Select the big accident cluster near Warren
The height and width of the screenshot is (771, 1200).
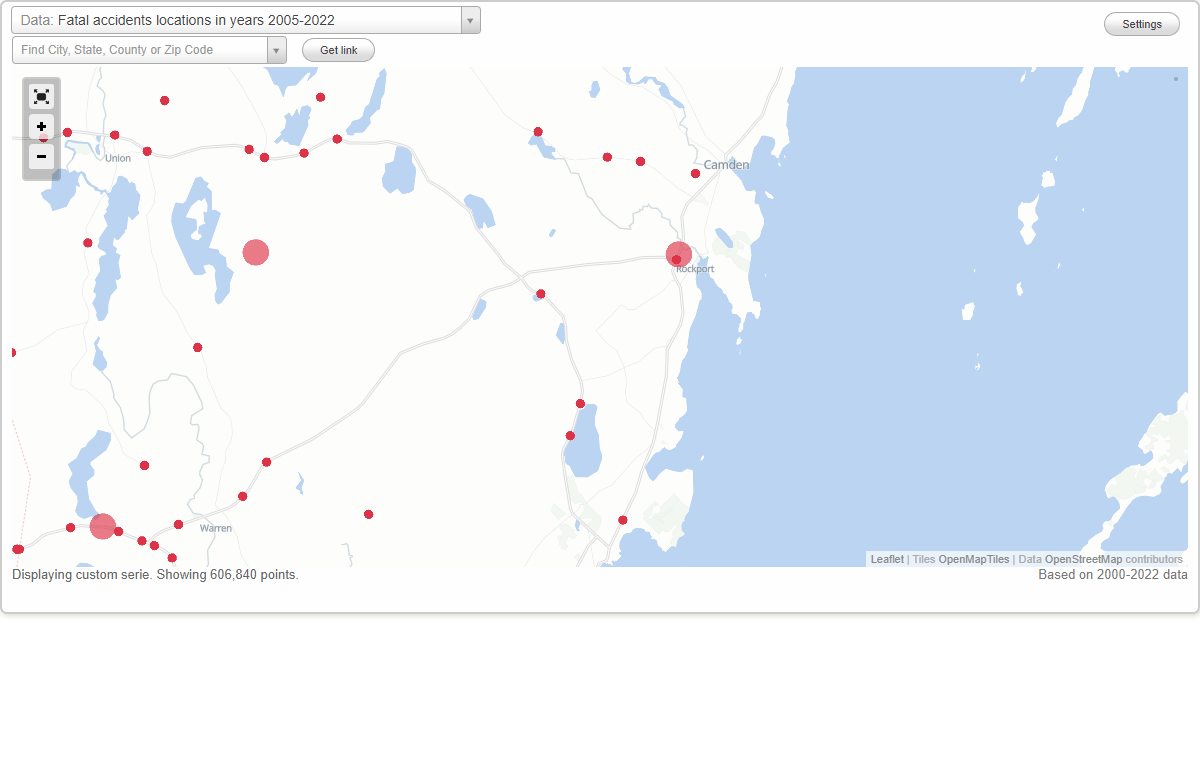click(102, 524)
